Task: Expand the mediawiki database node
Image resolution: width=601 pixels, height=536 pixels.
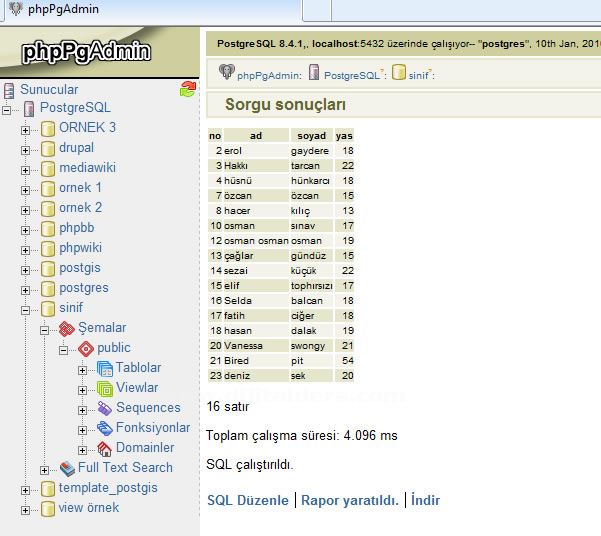Action: click(25, 170)
